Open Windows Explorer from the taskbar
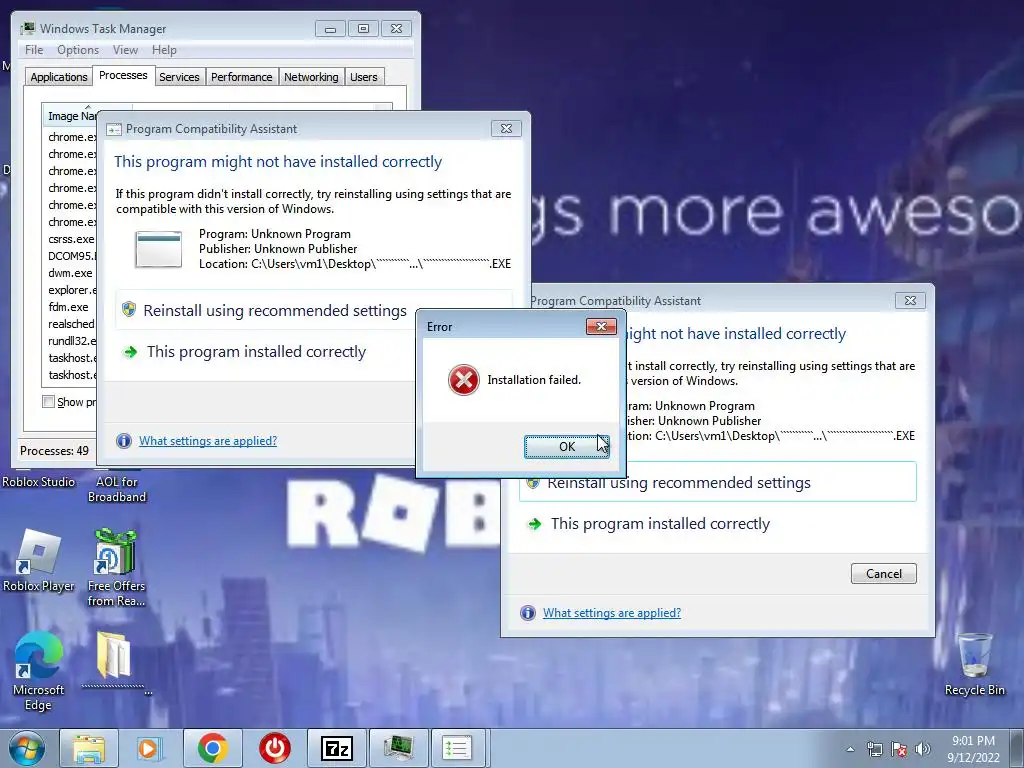 click(89, 748)
